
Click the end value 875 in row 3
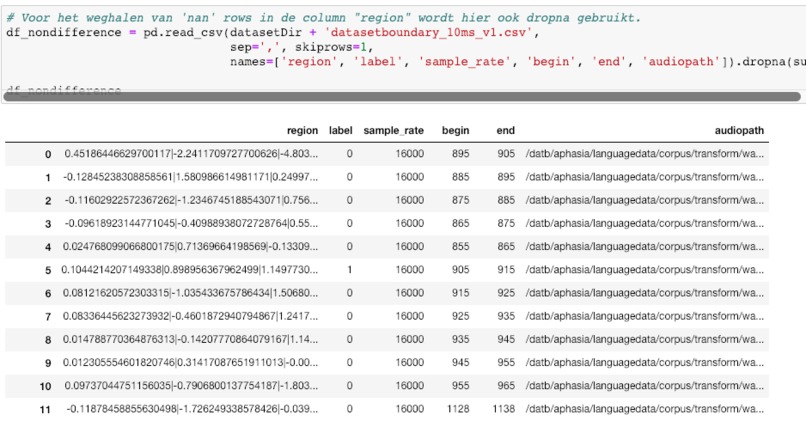click(506, 223)
